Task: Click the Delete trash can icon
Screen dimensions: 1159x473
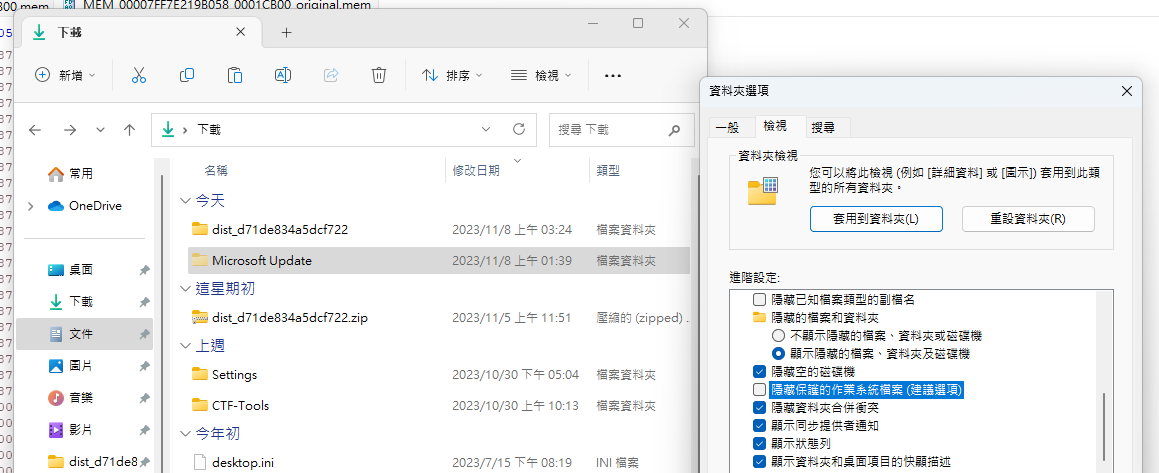Action: coord(378,75)
